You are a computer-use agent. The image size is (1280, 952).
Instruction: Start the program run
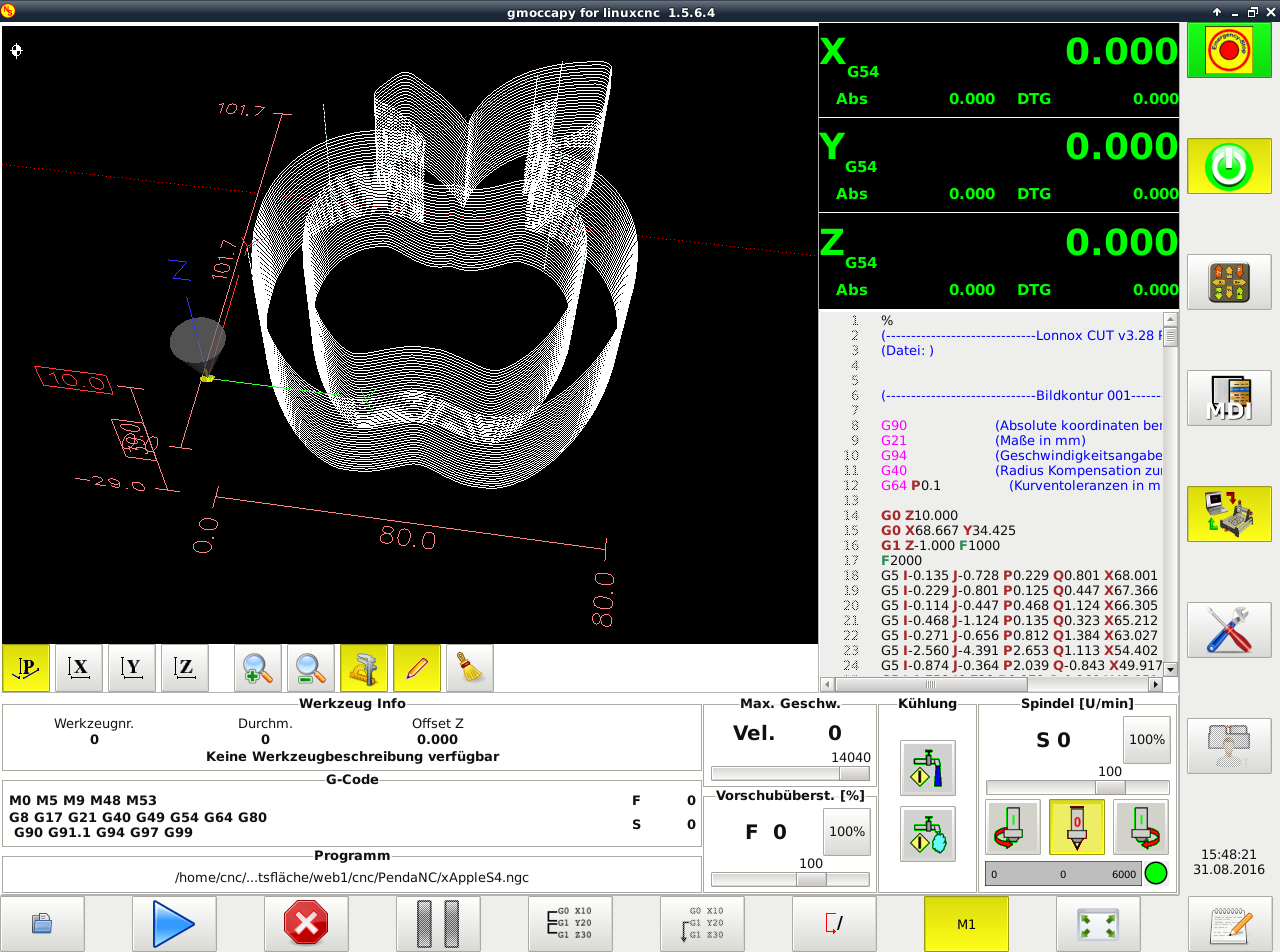click(x=174, y=924)
